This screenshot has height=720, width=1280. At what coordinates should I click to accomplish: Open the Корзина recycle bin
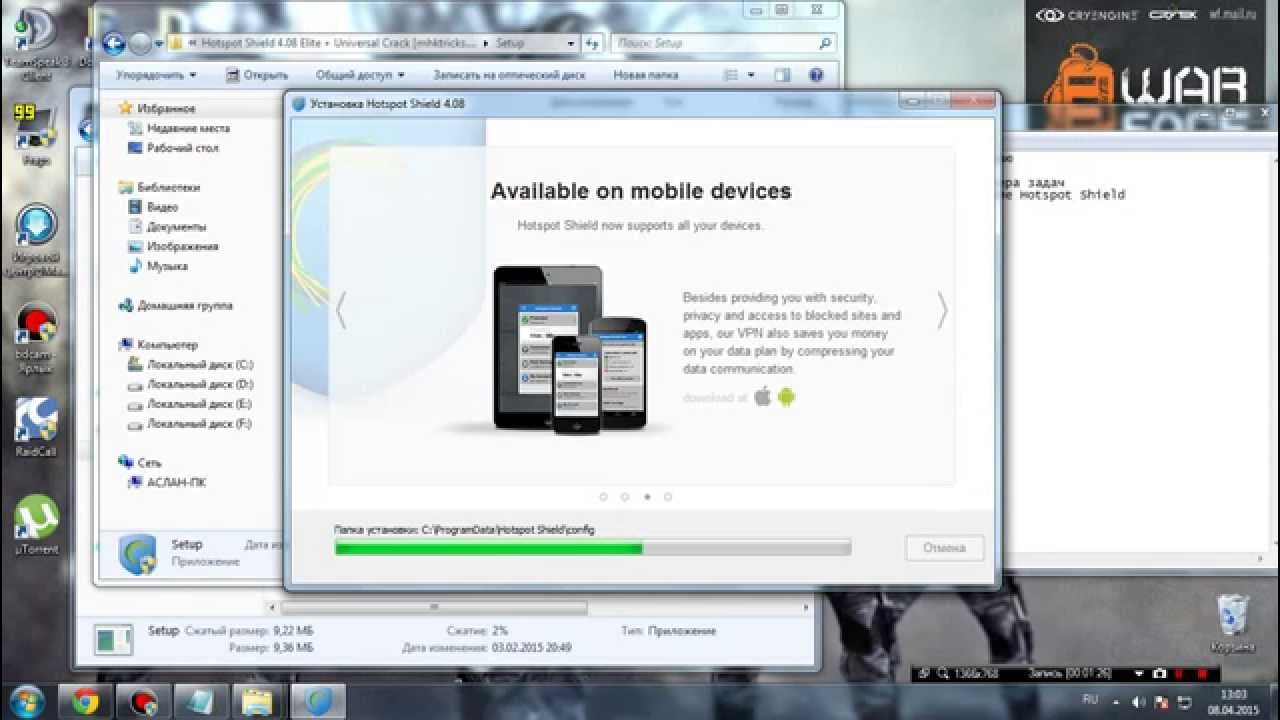coord(1233,625)
